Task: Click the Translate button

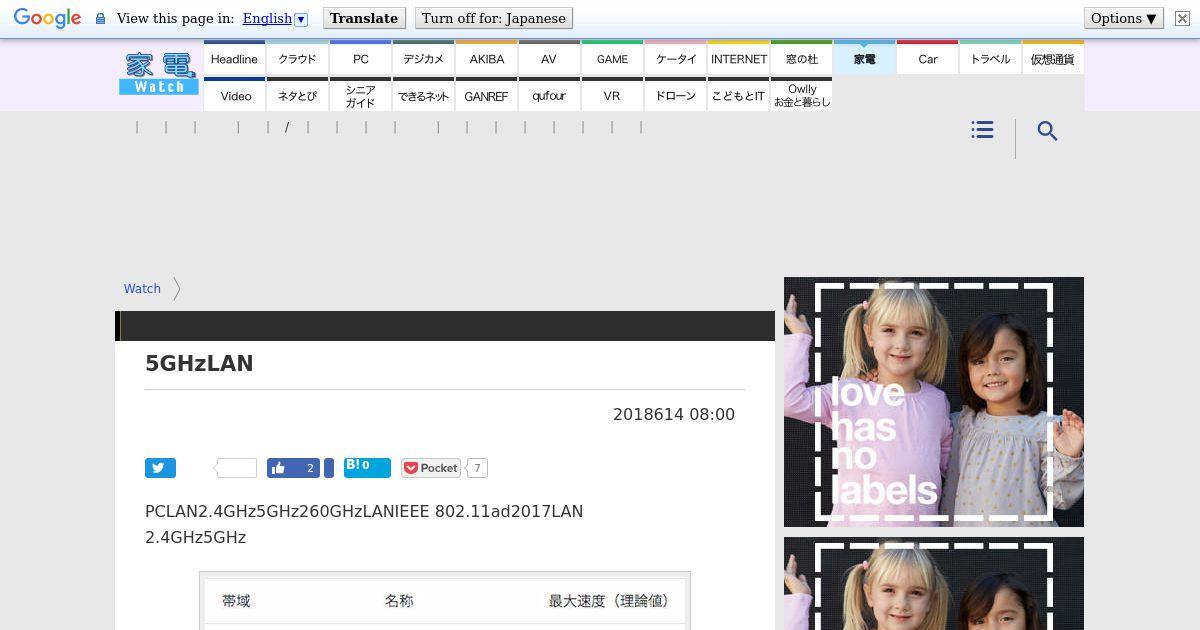Action: tap(363, 18)
